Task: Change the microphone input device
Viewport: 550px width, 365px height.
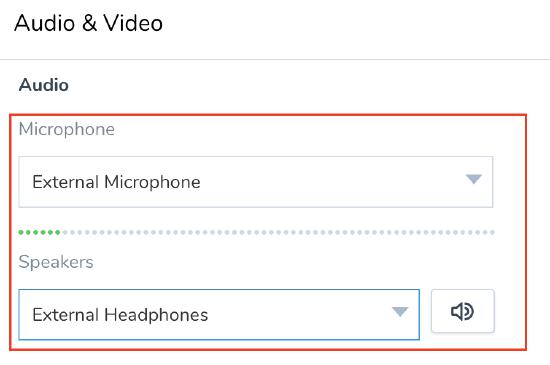Action: tap(256, 182)
